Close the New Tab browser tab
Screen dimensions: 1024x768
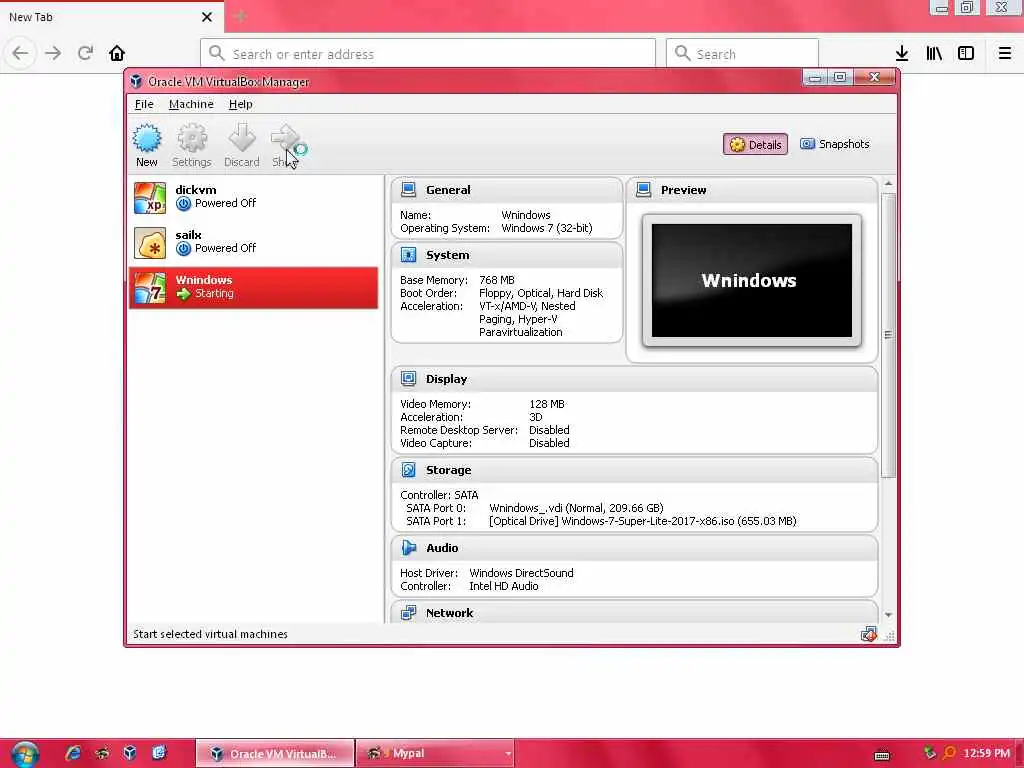tap(207, 17)
